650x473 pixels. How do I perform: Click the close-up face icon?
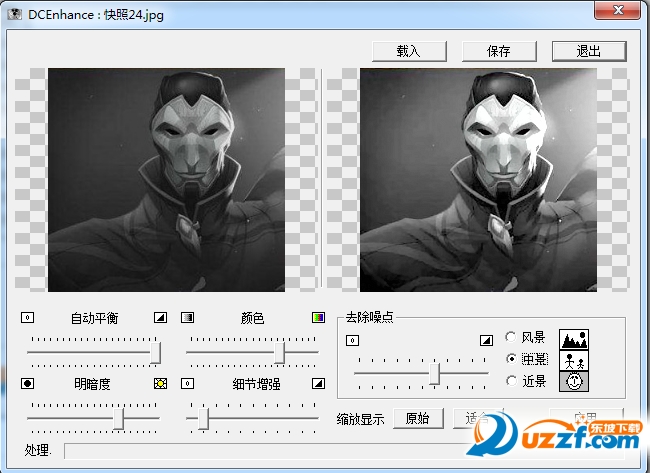coord(573,381)
